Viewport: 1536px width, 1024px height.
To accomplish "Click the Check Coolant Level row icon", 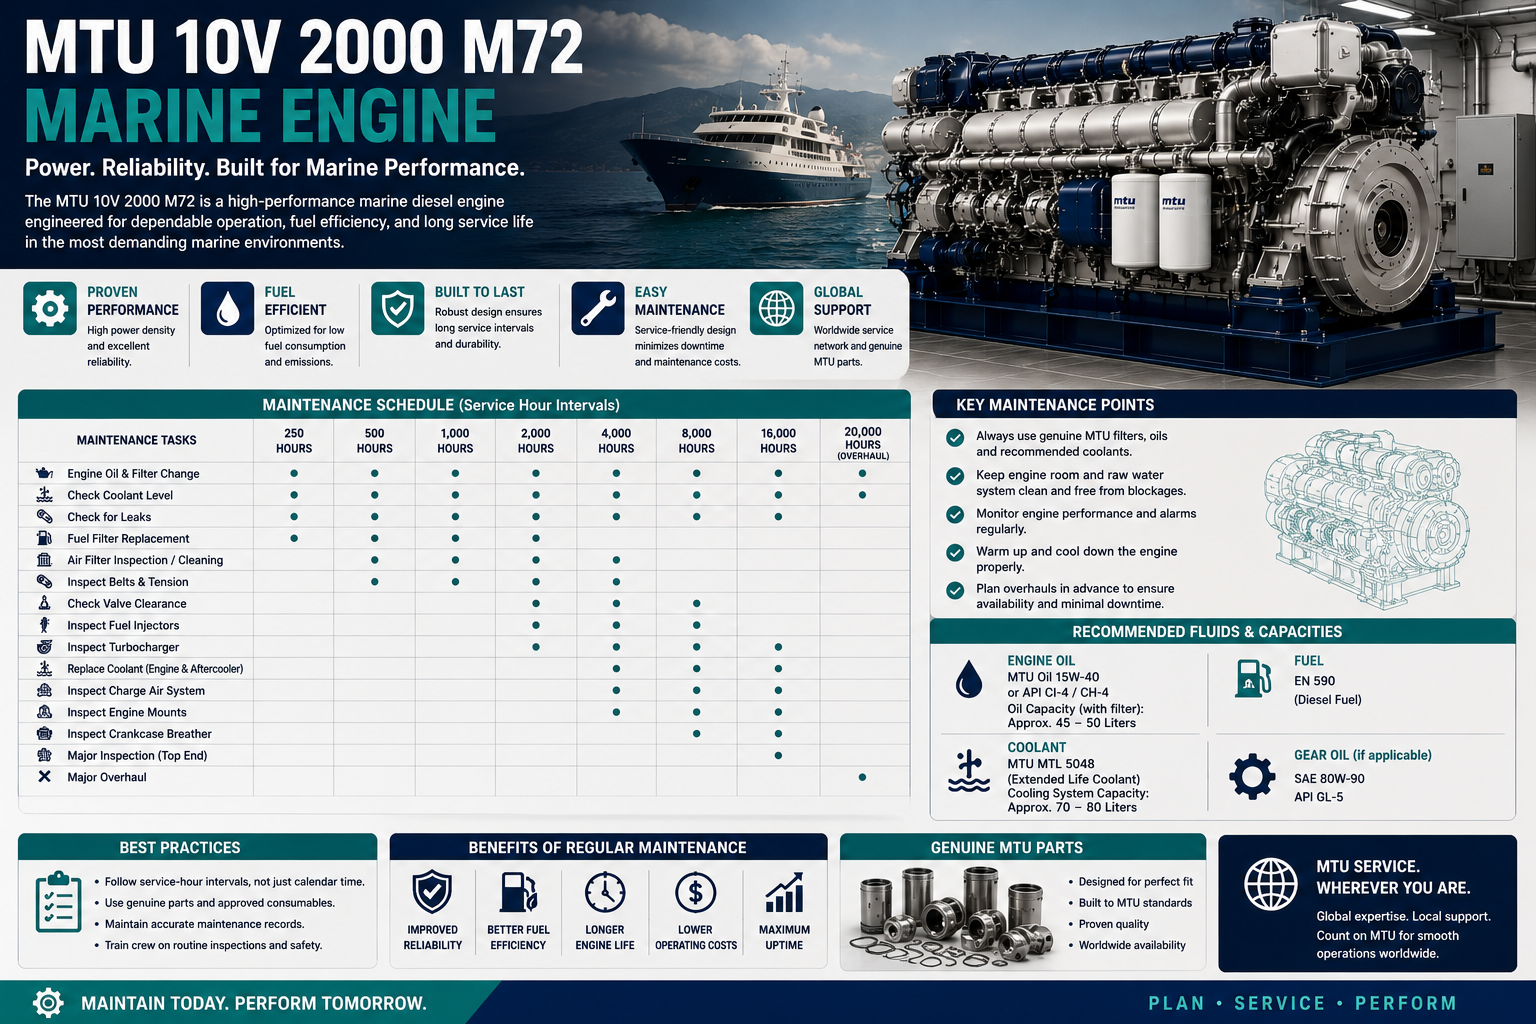I will [x=44, y=495].
